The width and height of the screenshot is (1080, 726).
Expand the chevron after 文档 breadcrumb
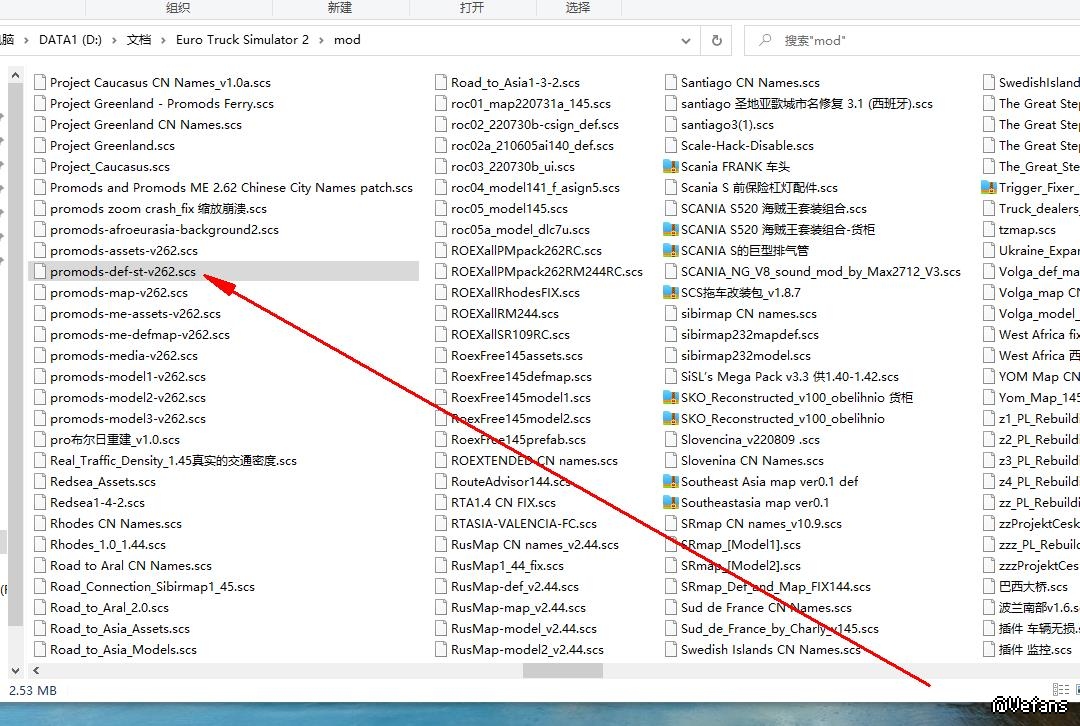point(163,41)
